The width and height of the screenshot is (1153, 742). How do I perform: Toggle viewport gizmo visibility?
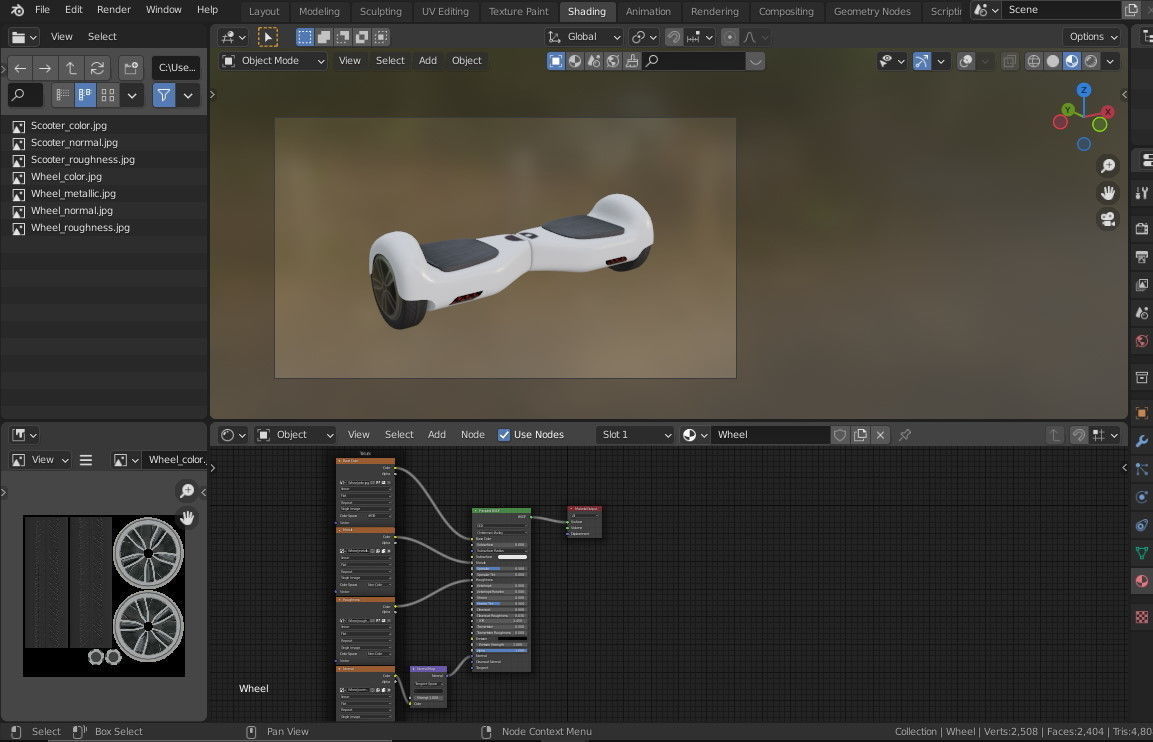click(x=921, y=61)
